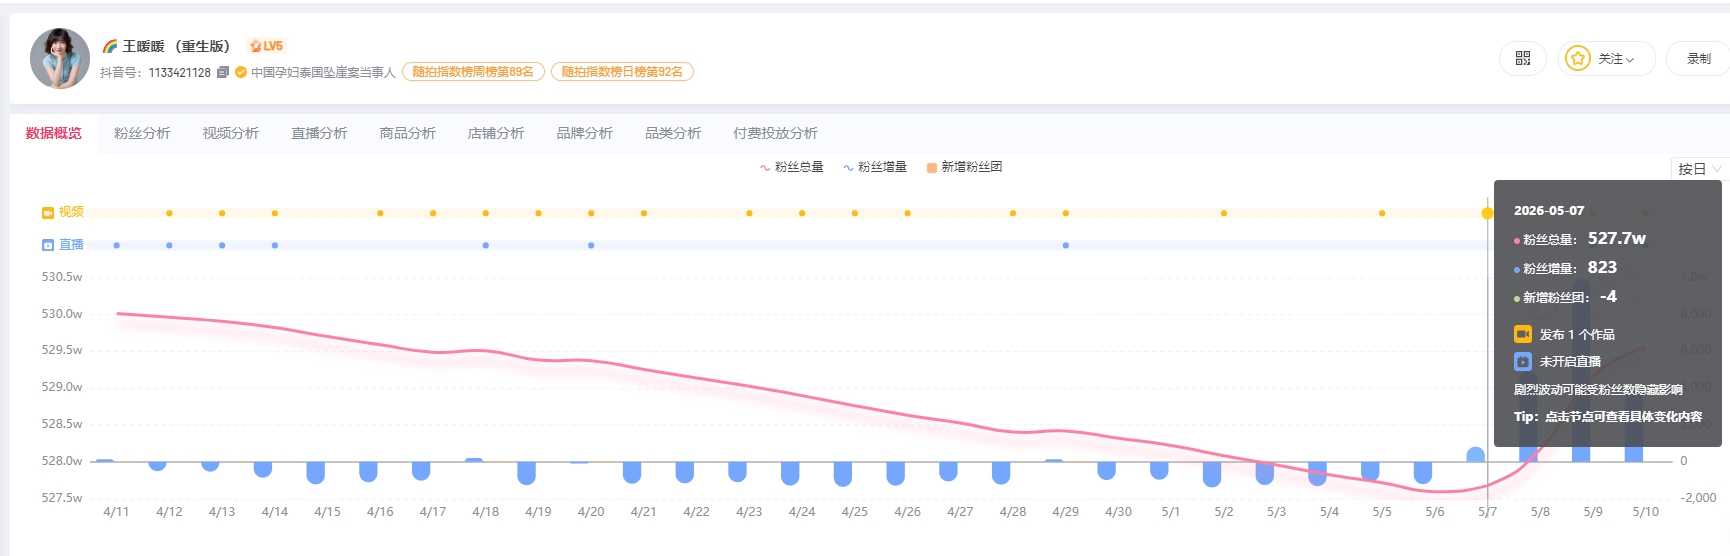Go to the 店铺分析 tab
1730x556 pixels.
tap(496, 133)
